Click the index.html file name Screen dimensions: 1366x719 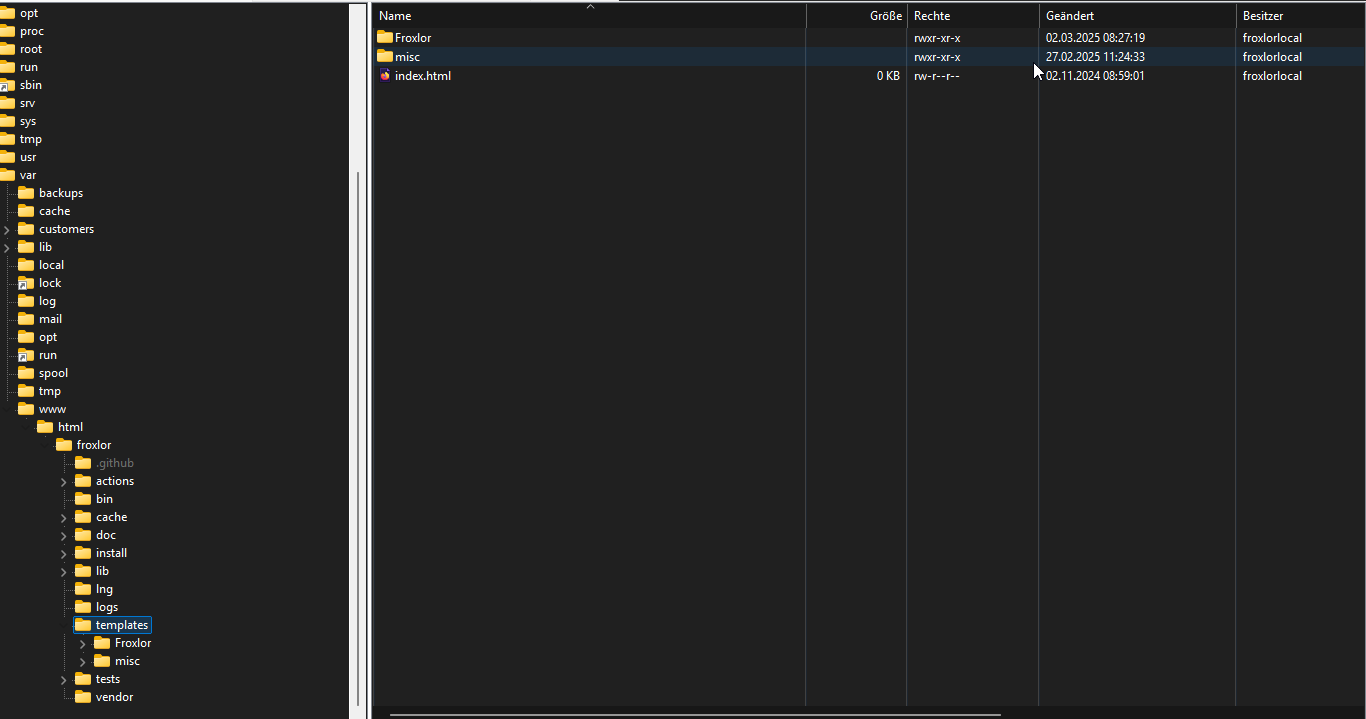click(x=423, y=76)
